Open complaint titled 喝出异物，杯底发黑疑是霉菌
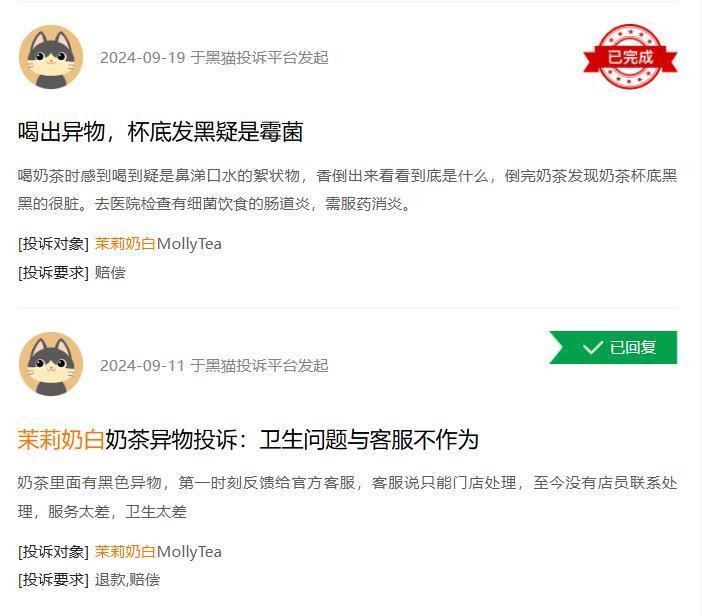This screenshot has width=702, height=616. tap(160, 132)
